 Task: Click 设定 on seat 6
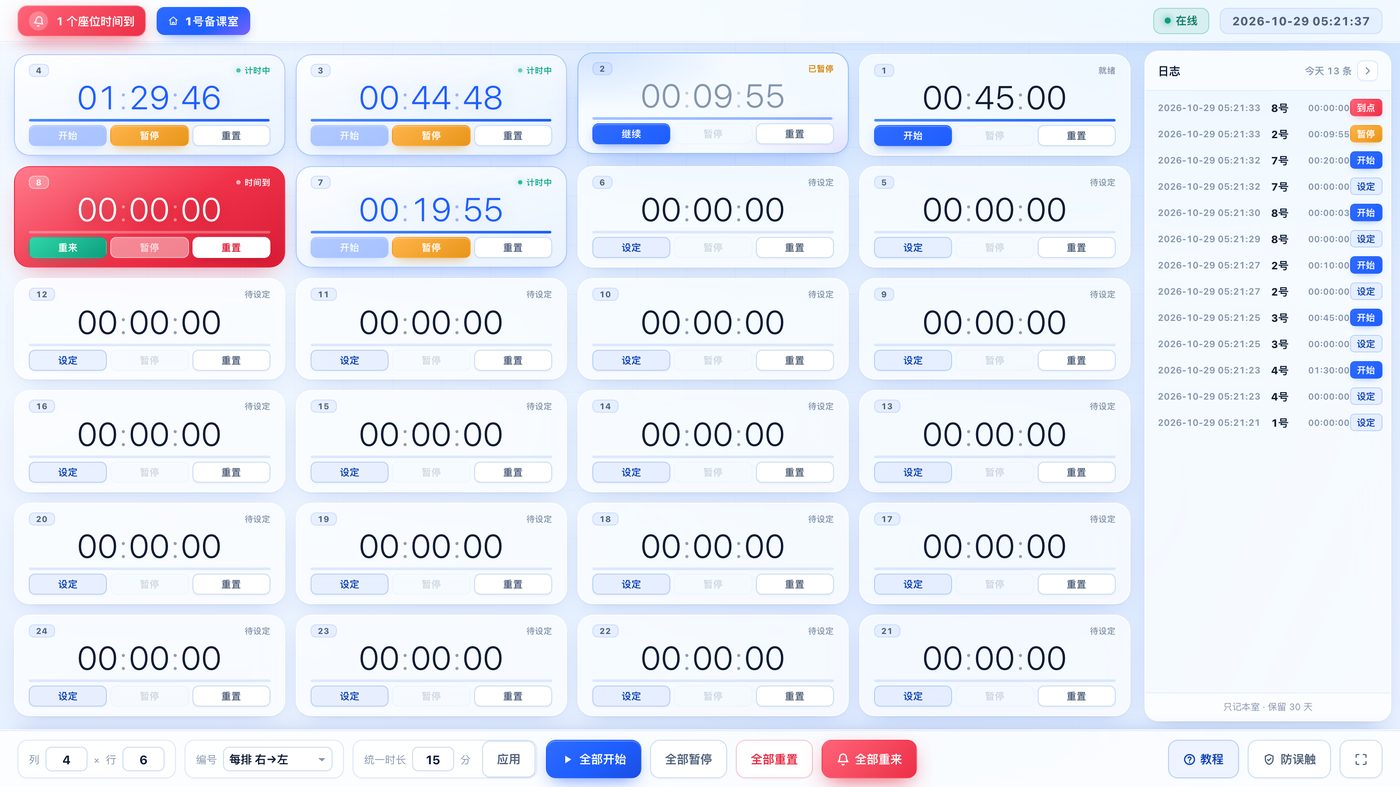(631, 247)
